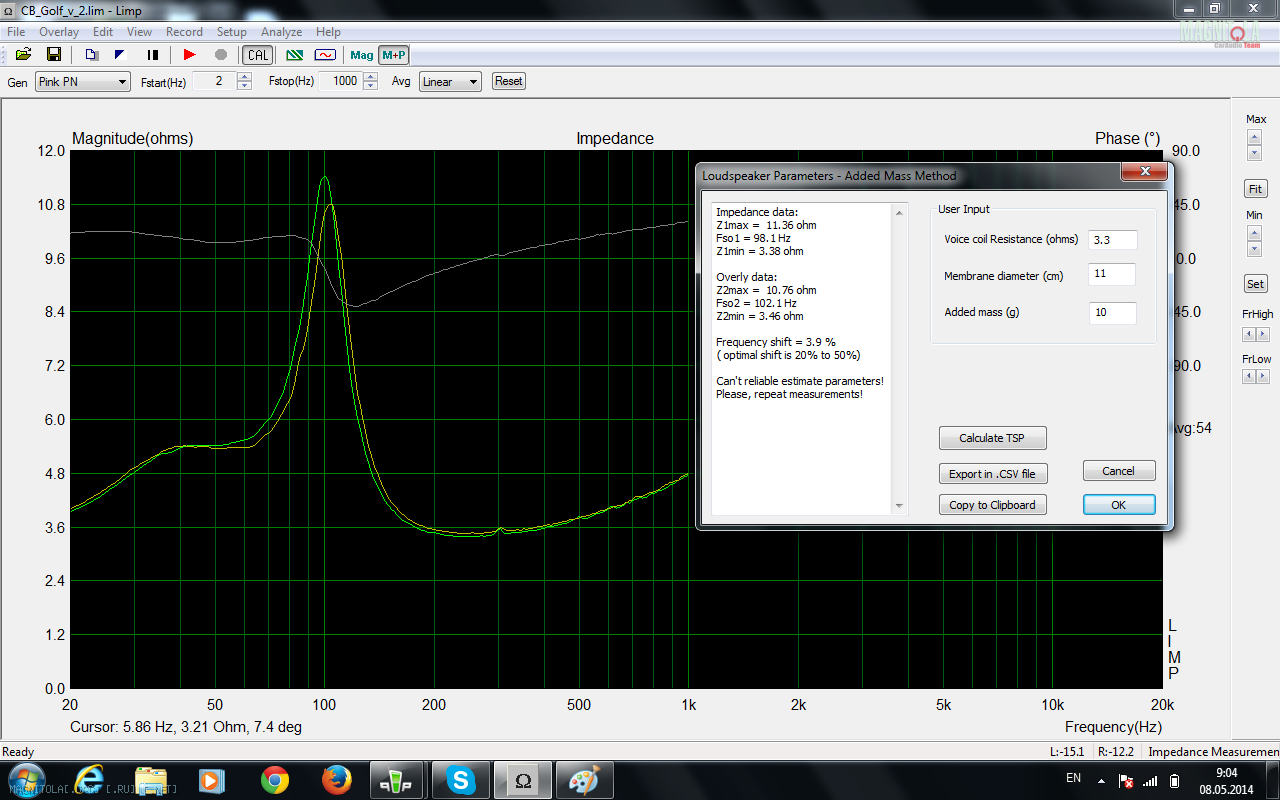Click Export in .CSV file button
1280x800 pixels.
[x=992, y=474]
